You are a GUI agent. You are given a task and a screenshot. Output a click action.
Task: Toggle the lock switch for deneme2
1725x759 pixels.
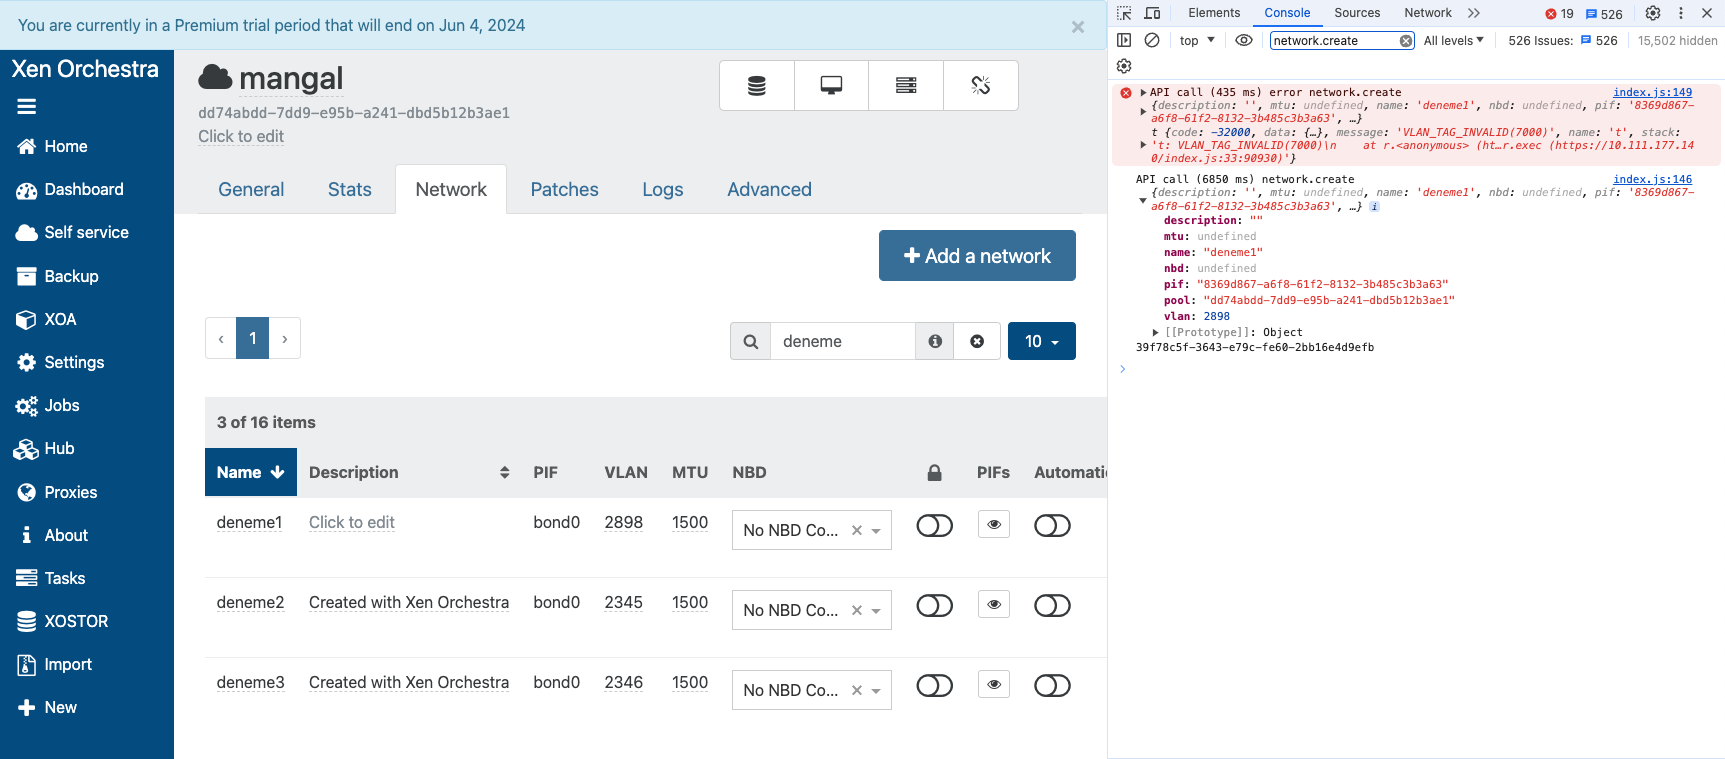click(934, 605)
